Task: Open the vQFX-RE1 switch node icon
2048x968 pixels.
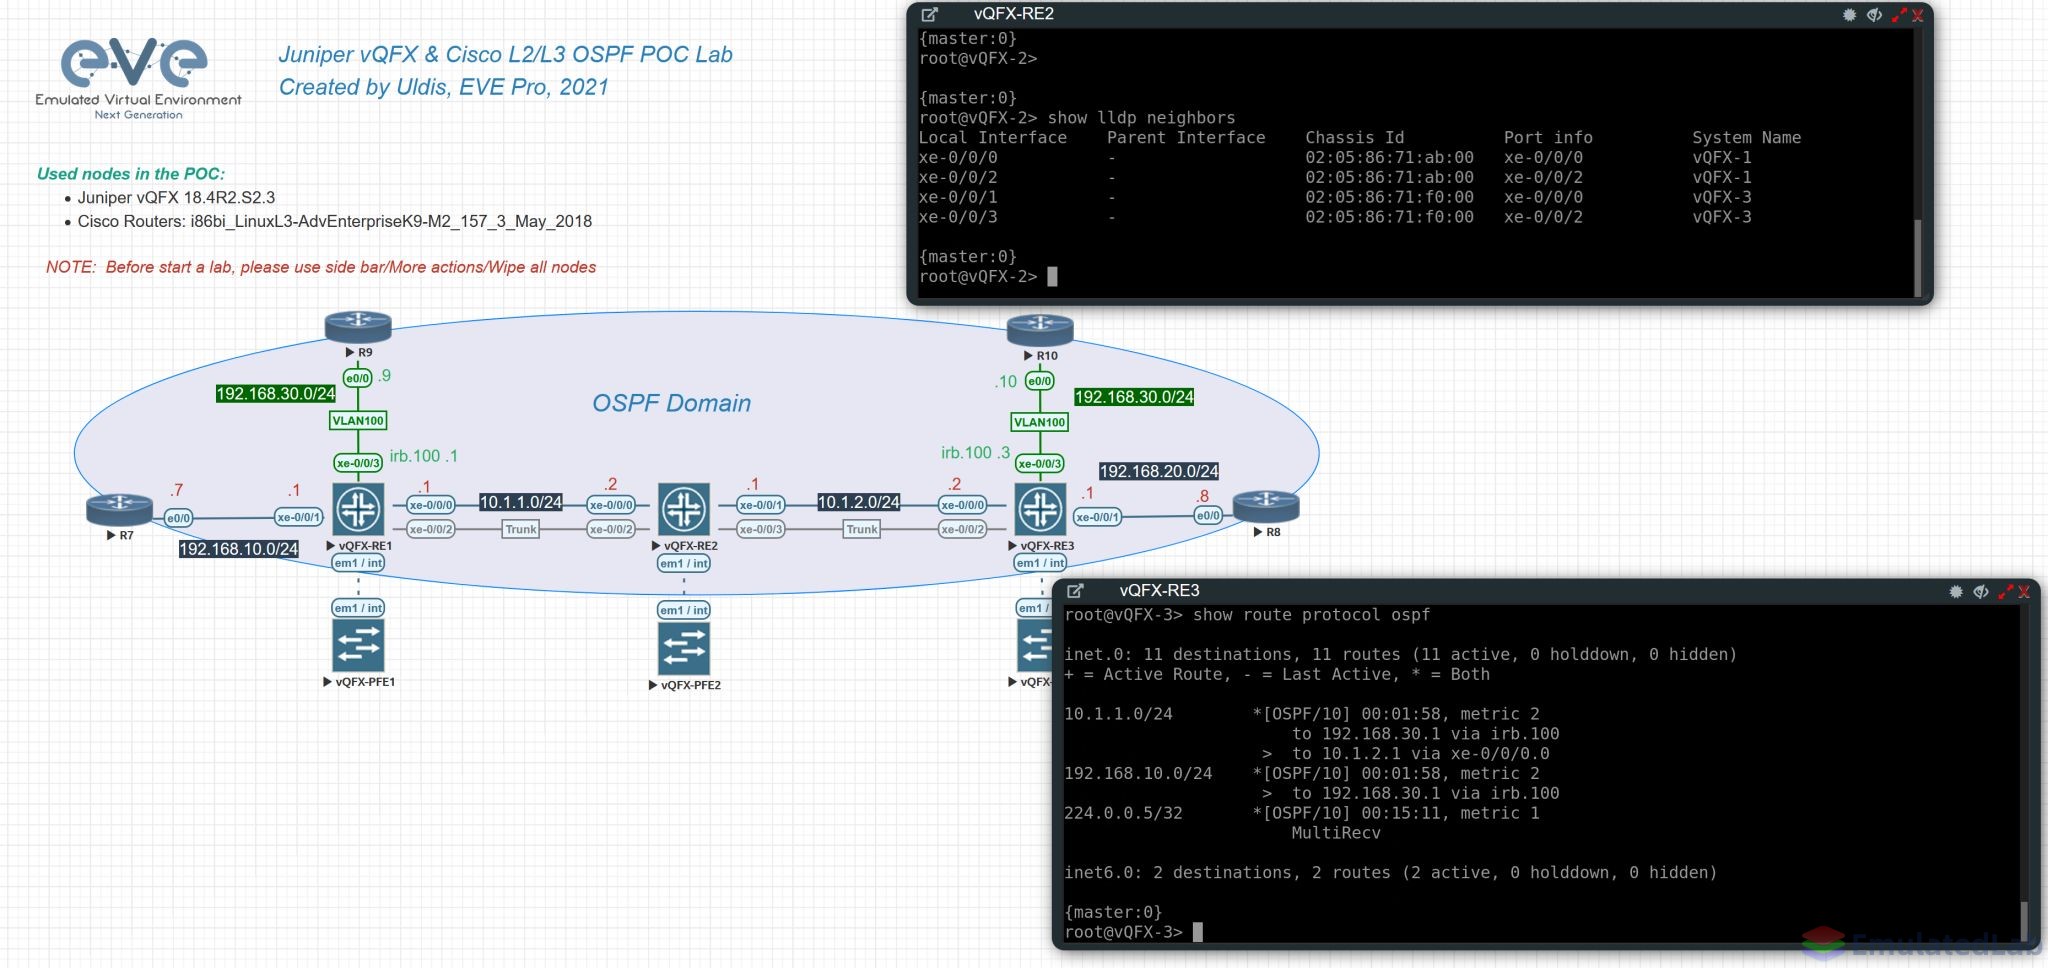Action: click(358, 509)
